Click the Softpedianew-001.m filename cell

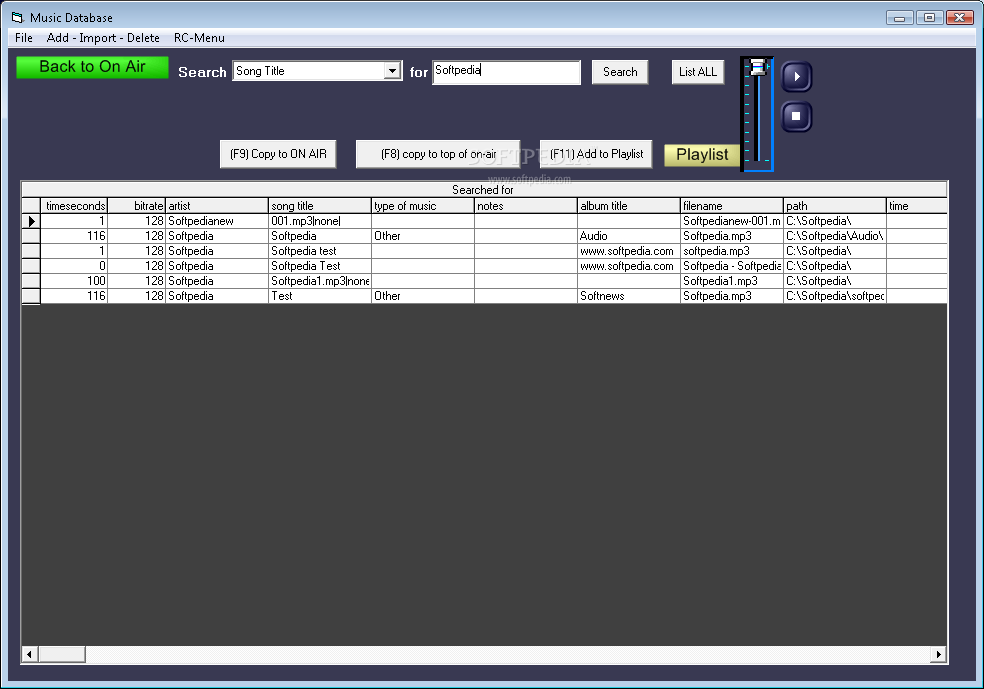(x=732, y=221)
